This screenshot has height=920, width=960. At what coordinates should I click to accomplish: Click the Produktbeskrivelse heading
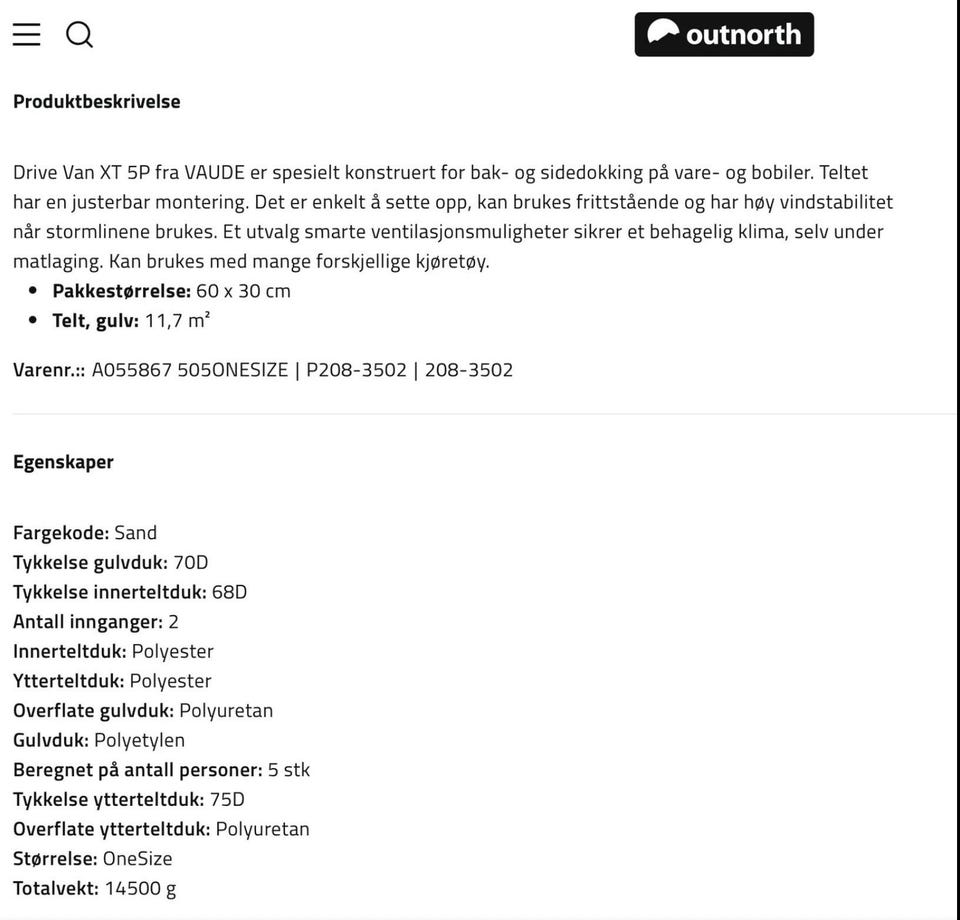[97, 101]
